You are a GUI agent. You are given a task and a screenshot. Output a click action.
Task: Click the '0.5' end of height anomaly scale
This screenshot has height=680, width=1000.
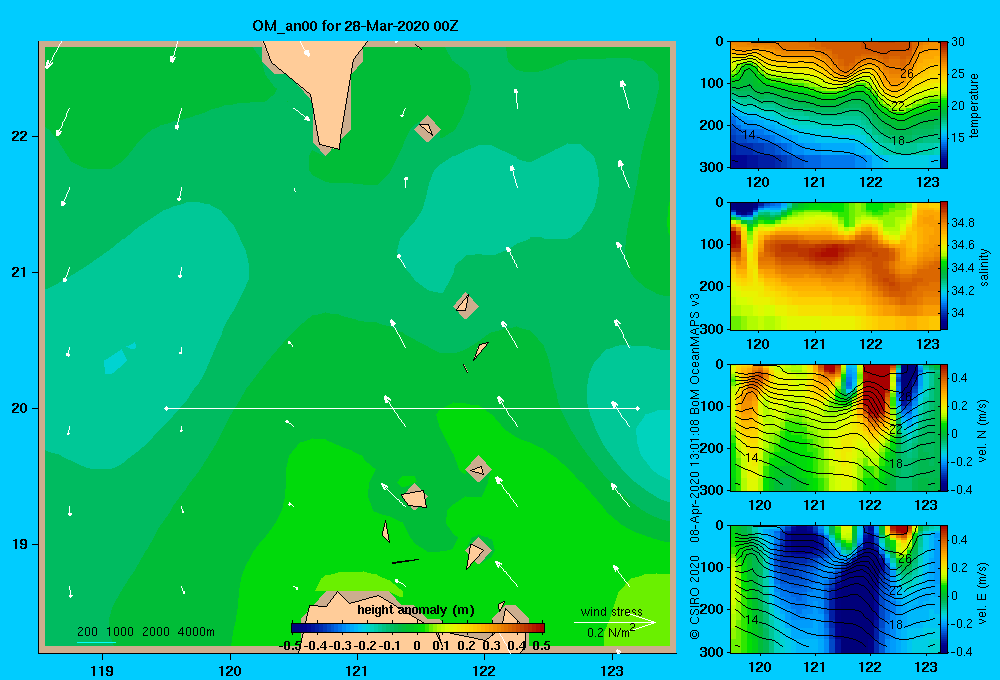541,646
